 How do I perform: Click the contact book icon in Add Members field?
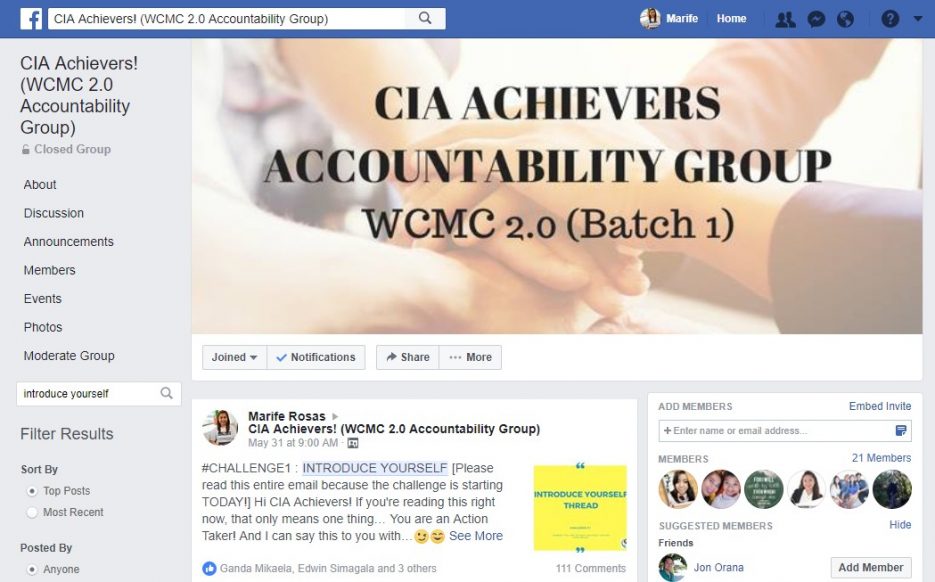[901, 431]
